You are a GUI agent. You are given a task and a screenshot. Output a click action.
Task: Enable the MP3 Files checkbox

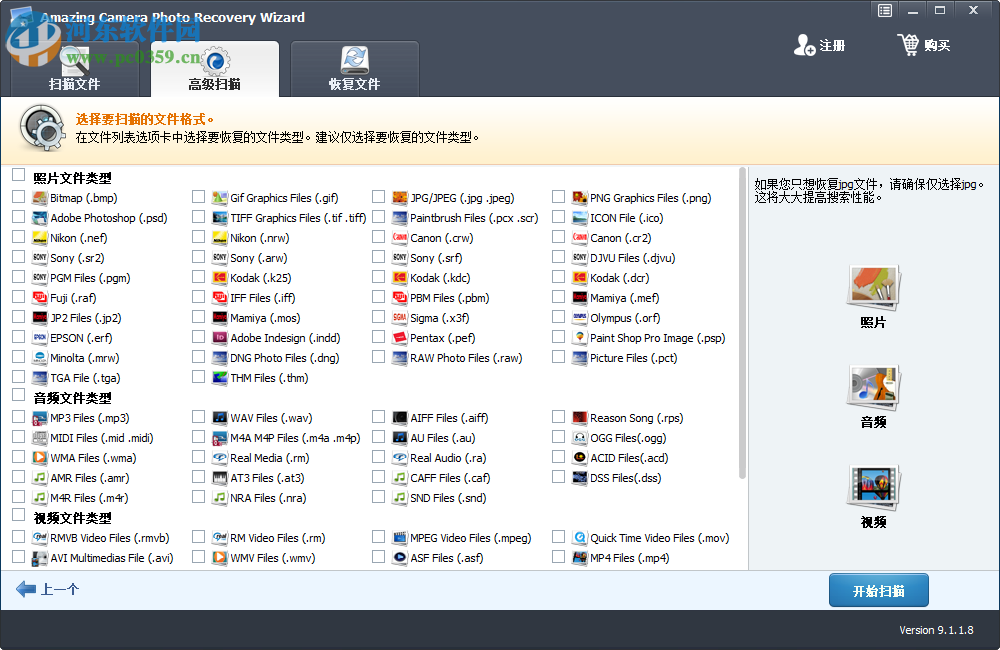(x=16, y=417)
